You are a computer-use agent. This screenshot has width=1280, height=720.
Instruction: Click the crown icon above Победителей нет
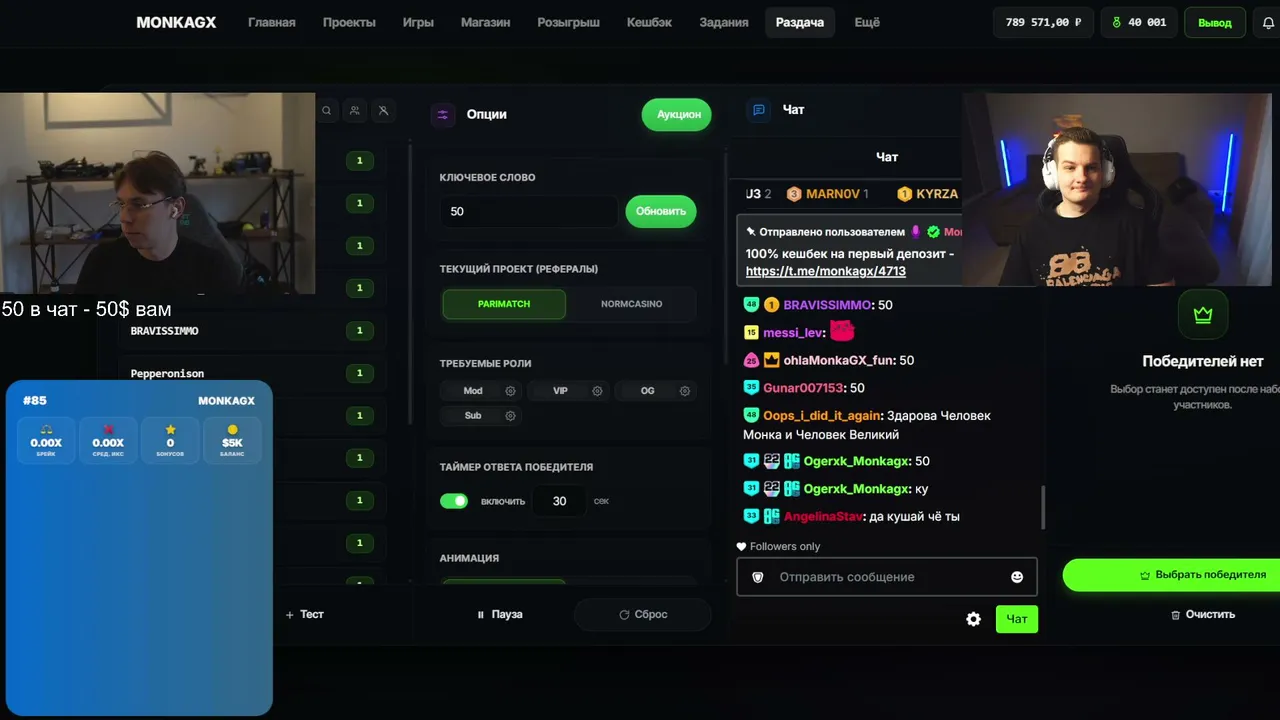(x=1203, y=315)
